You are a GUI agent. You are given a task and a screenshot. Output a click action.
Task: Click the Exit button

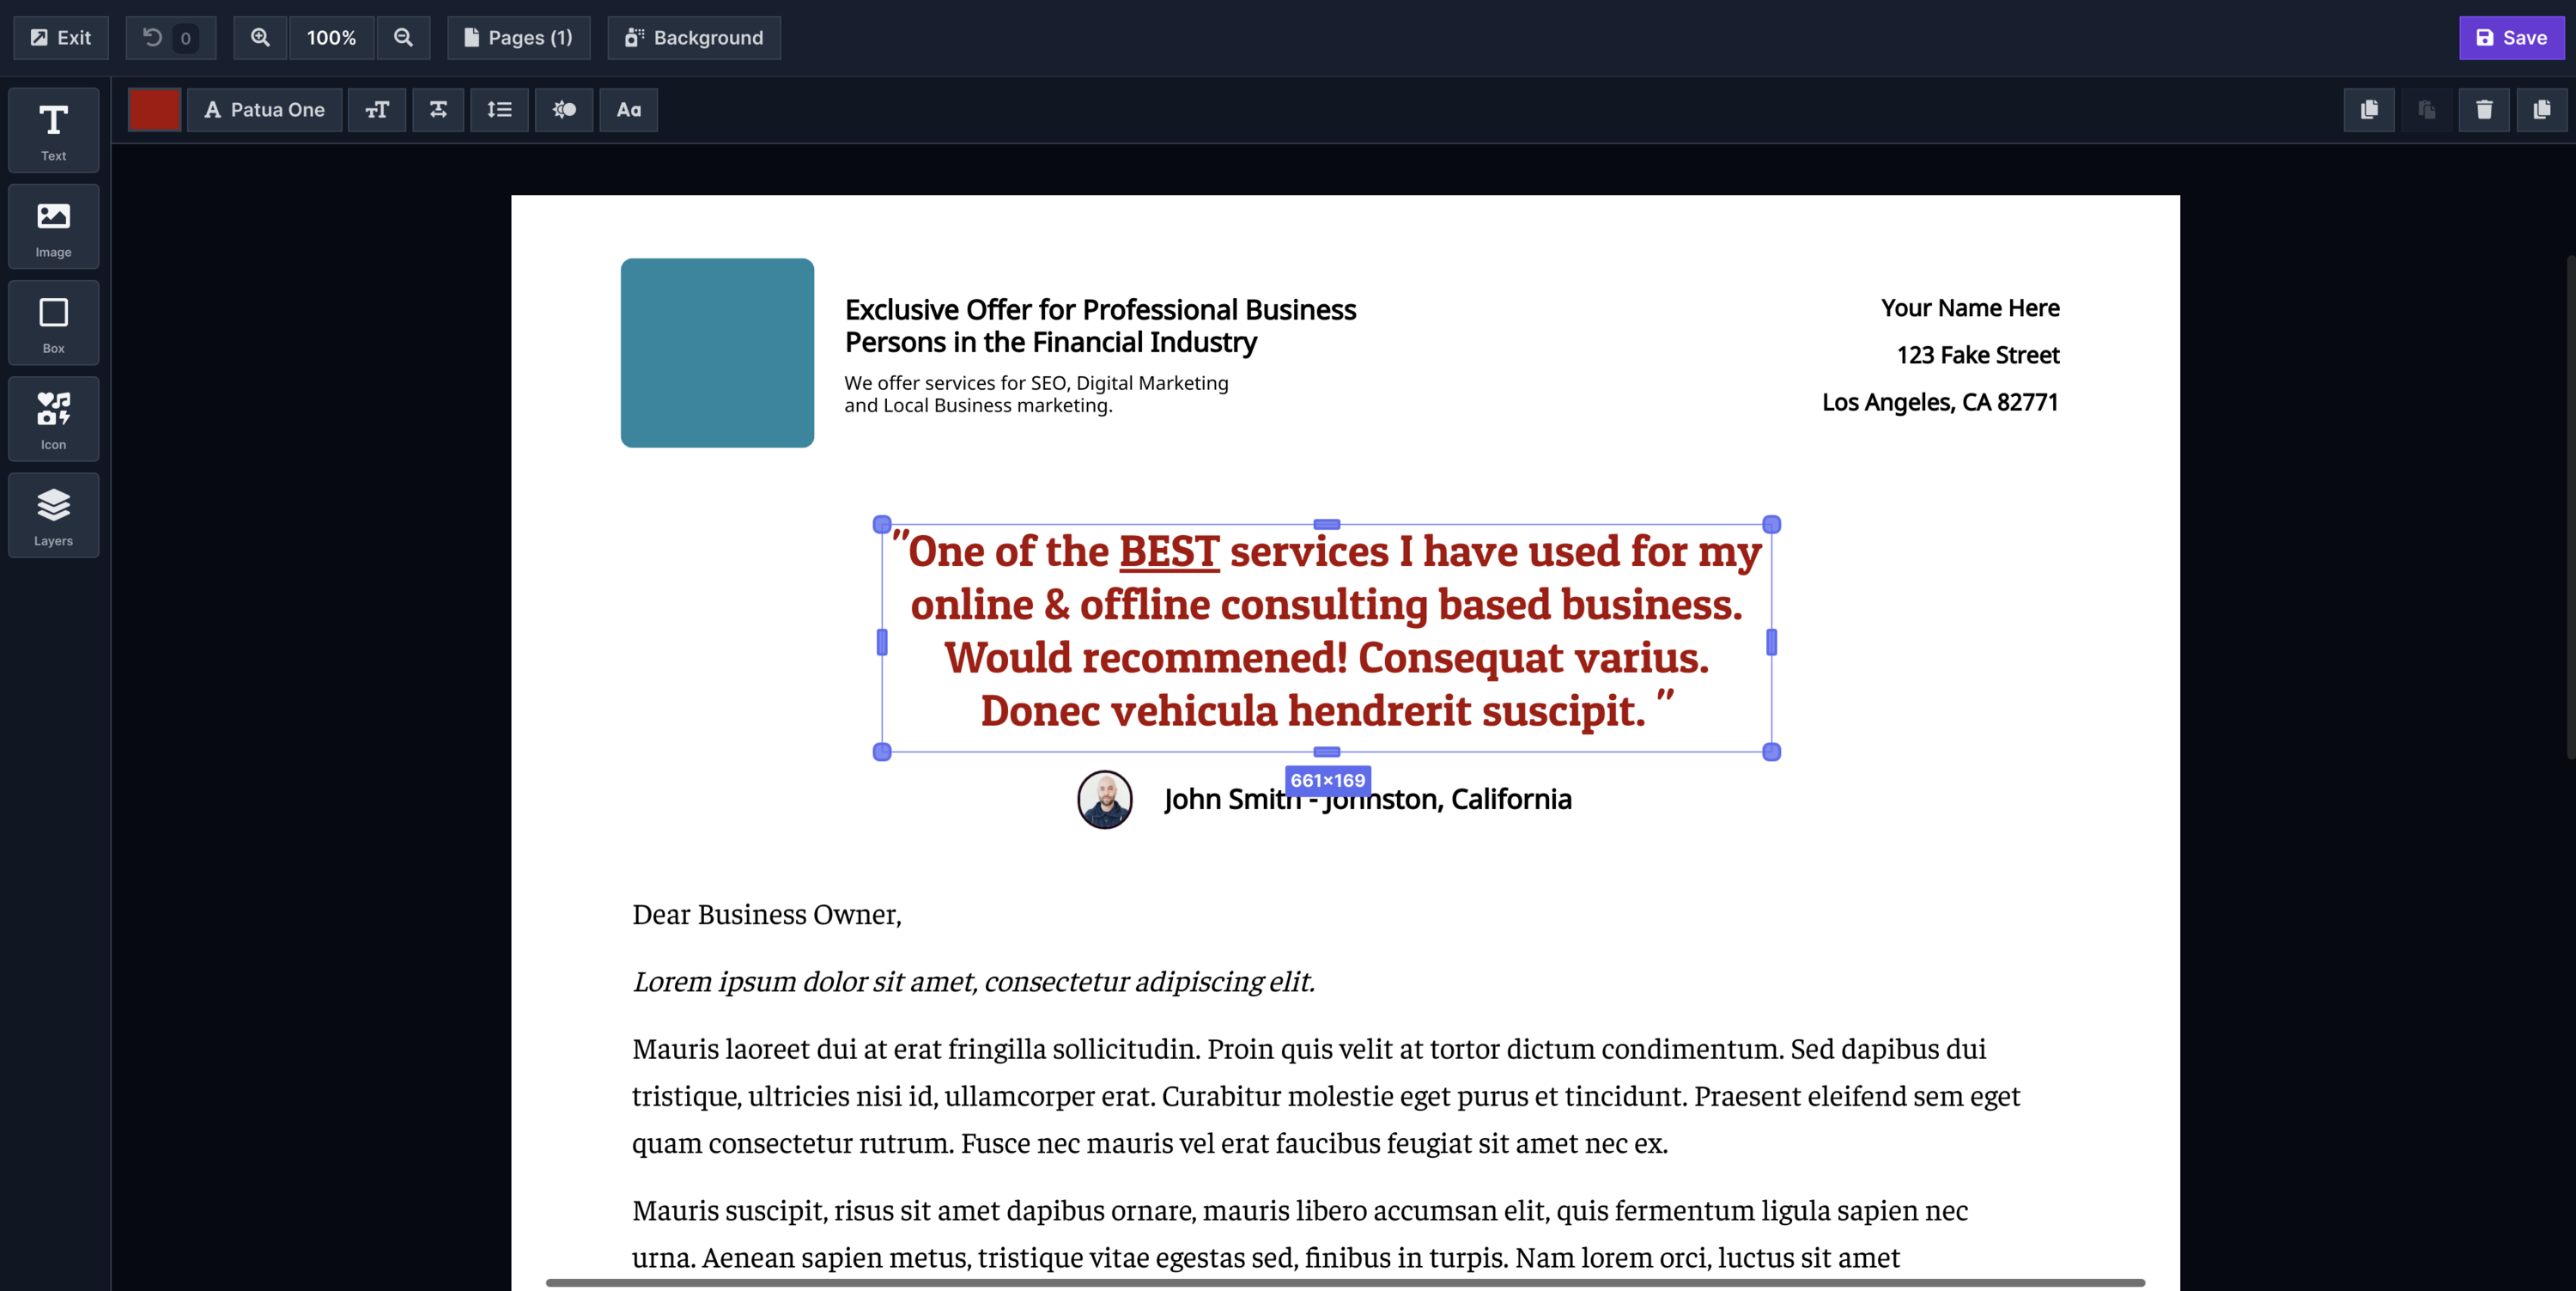pos(61,38)
